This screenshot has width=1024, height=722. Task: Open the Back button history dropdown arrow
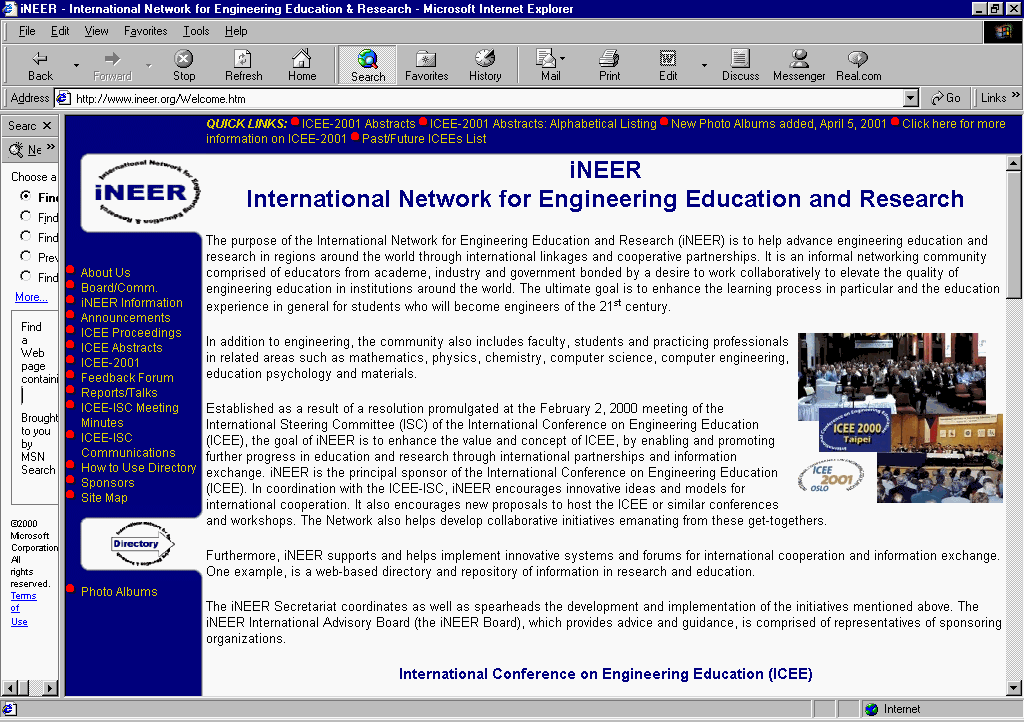(x=76, y=65)
